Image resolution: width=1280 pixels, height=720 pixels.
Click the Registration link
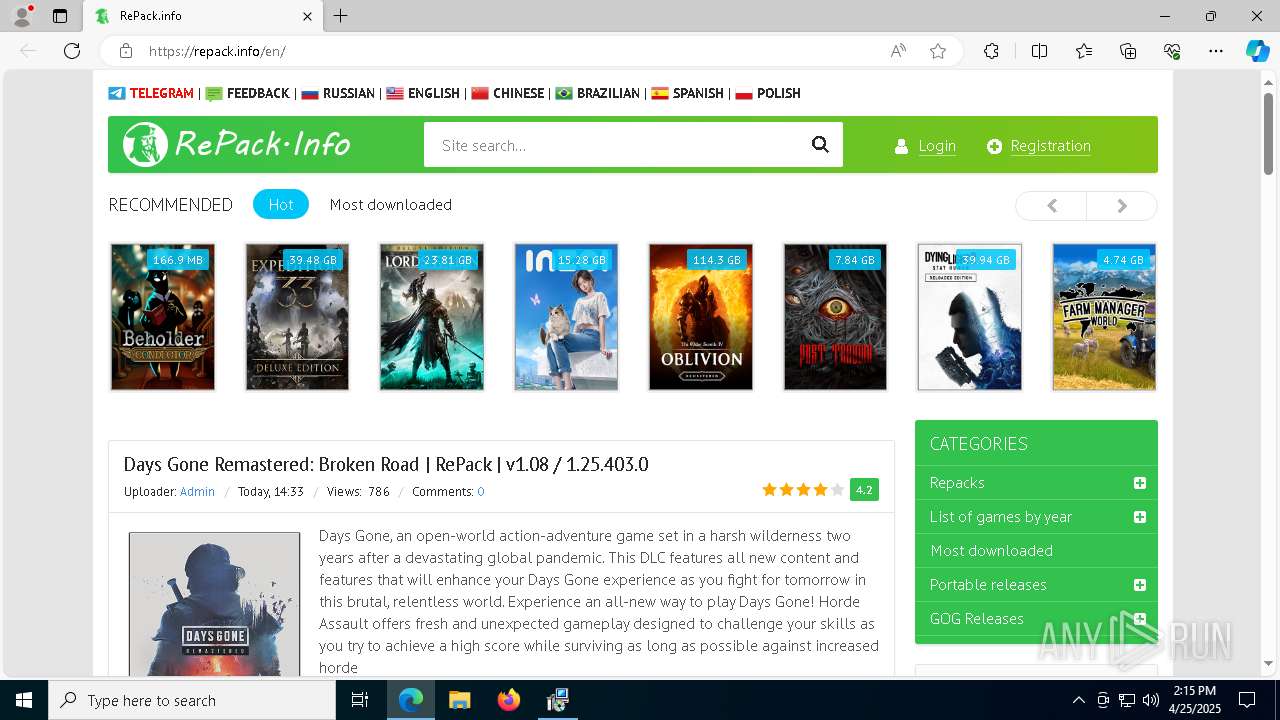1050,146
